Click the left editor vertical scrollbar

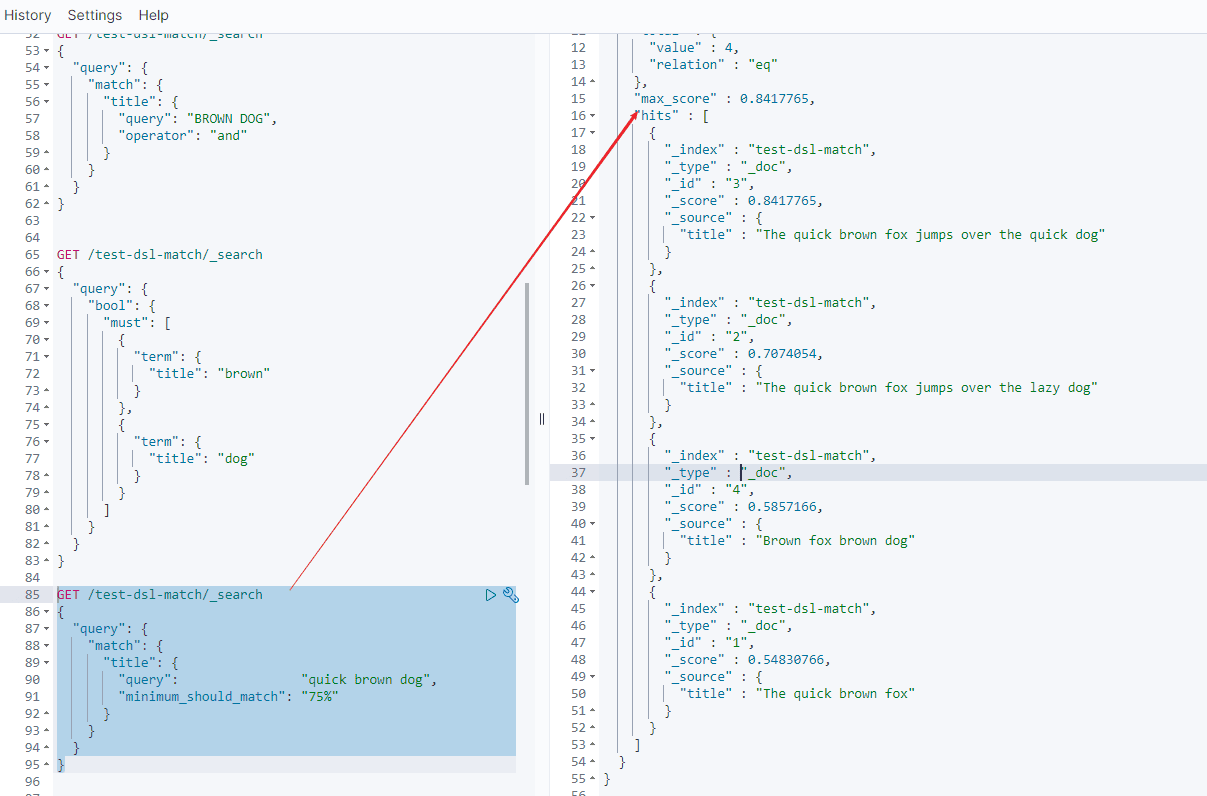pos(526,384)
